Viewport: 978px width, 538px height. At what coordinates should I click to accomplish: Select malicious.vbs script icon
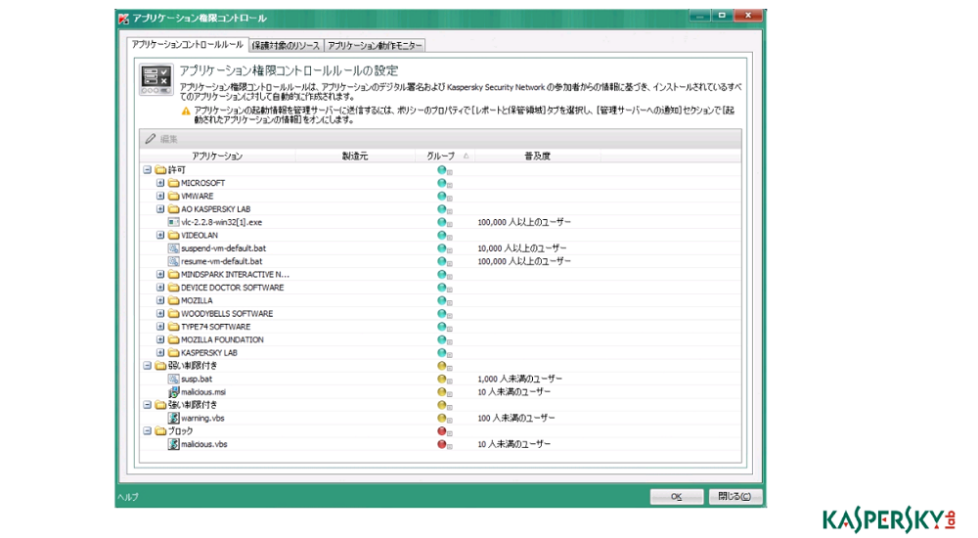click(x=173, y=444)
